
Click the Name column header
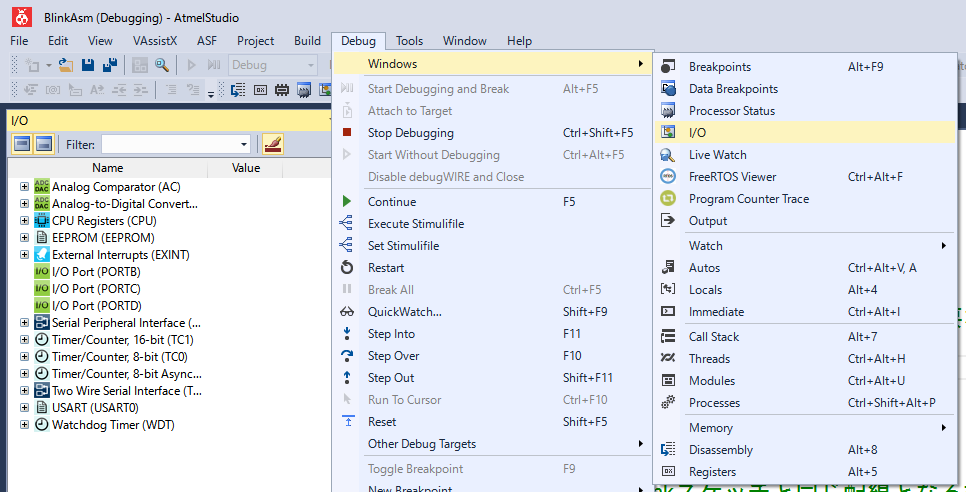pyautogui.click(x=108, y=167)
